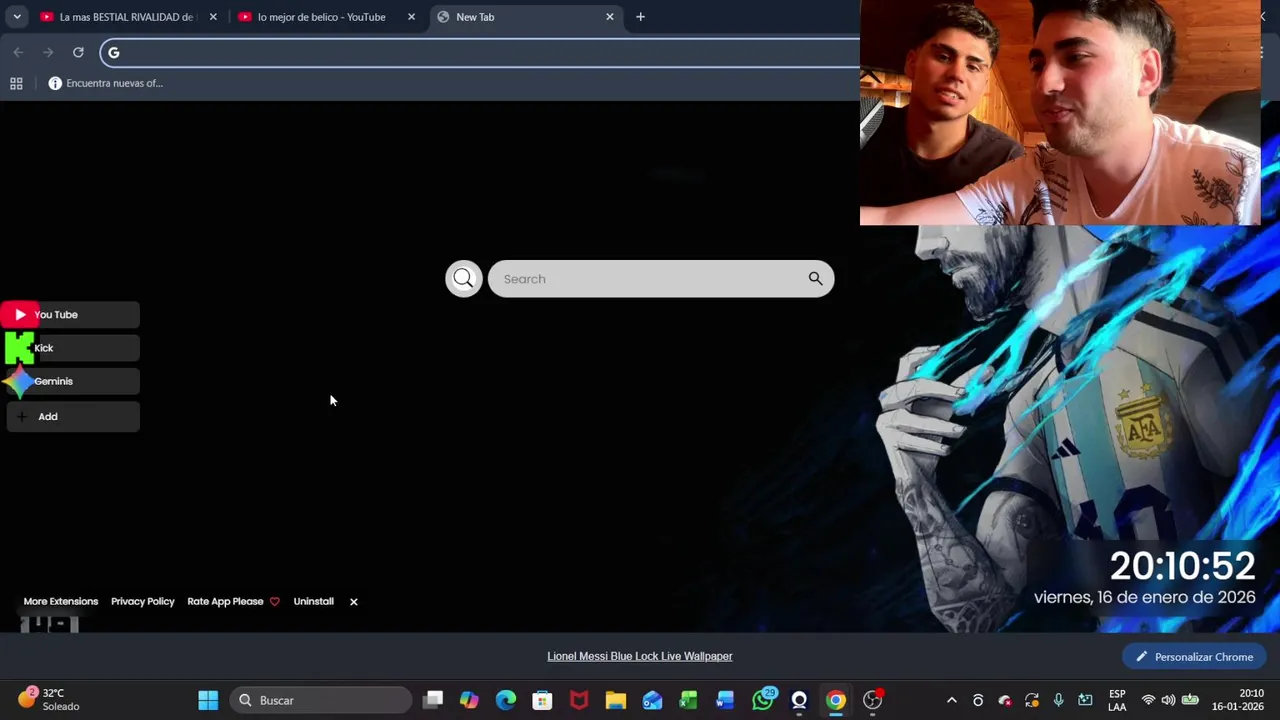Click inside the page Search field
The width and height of the screenshot is (1280, 720).
click(x=661, y=279)
